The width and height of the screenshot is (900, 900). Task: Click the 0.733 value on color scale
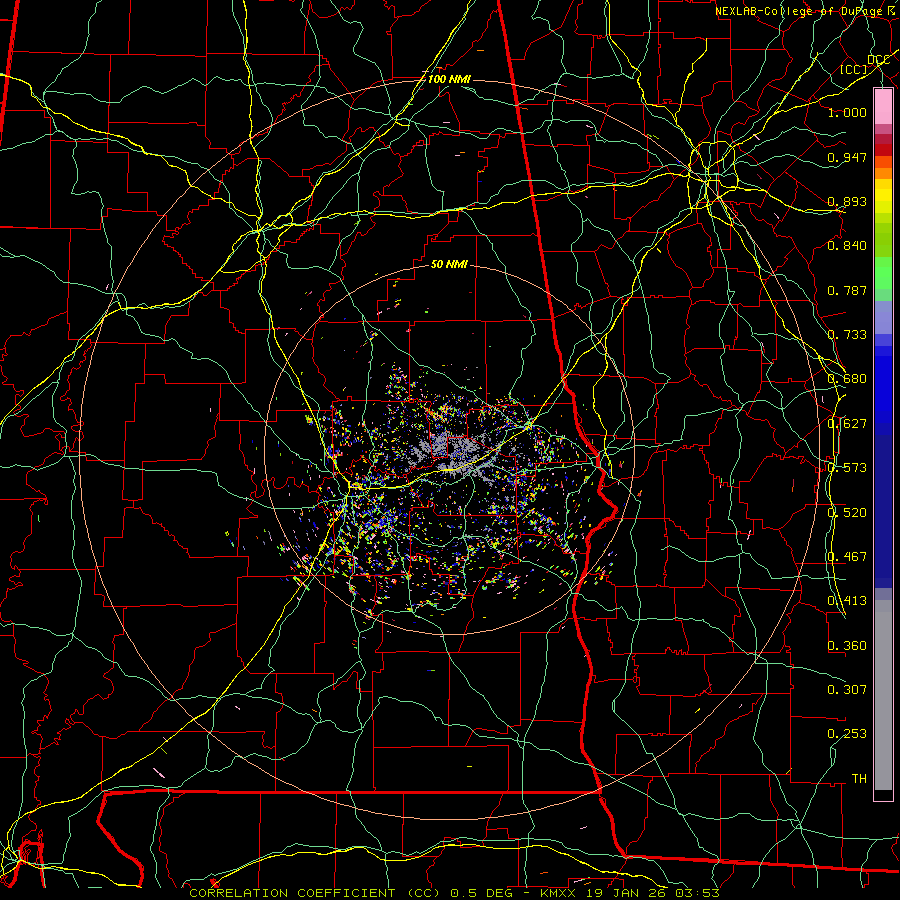847,335
